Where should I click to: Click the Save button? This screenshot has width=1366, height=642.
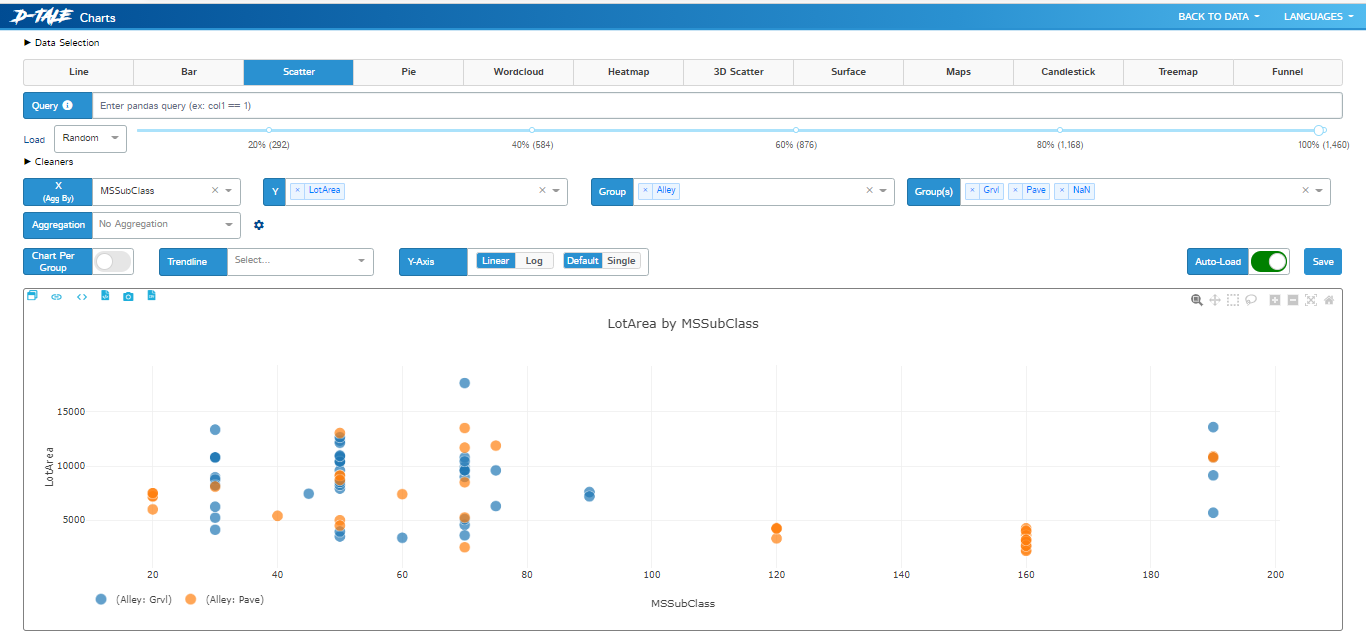tap(1322, 261)
